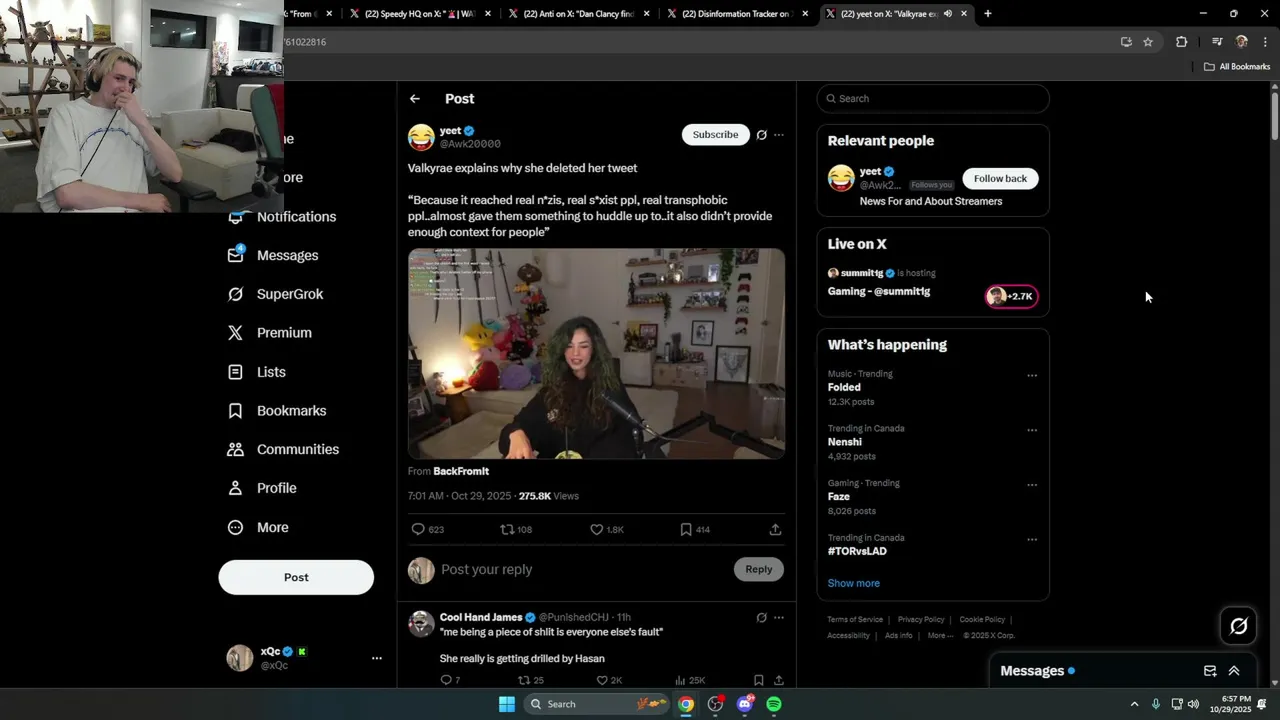The width and height of the screenshot is (1280, 720).
Task: Open Notifications in sidebar
Action: (283, 217)
